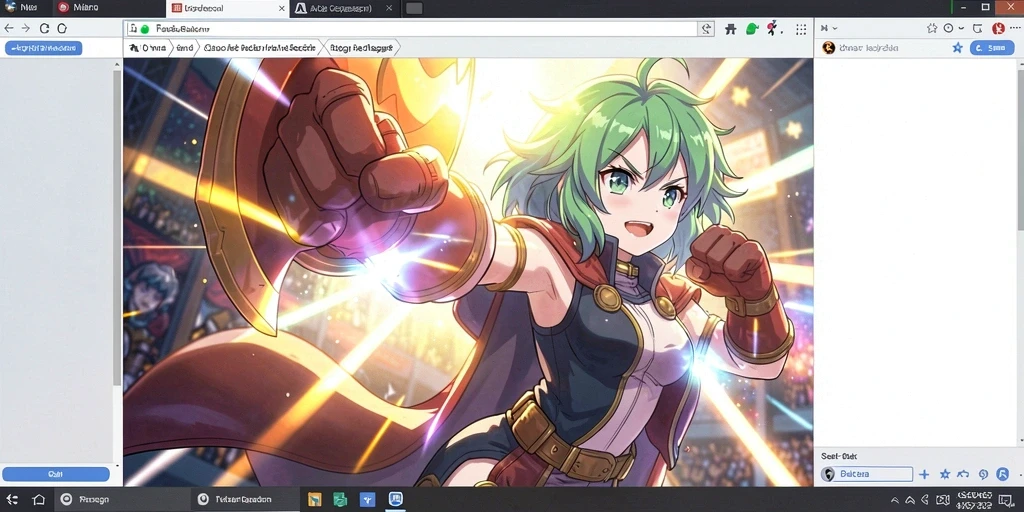Viewport: 1024px width, 512px height.
Task: Click the reply arrow icon in chat bar
Action: click(x=963, y=475)
